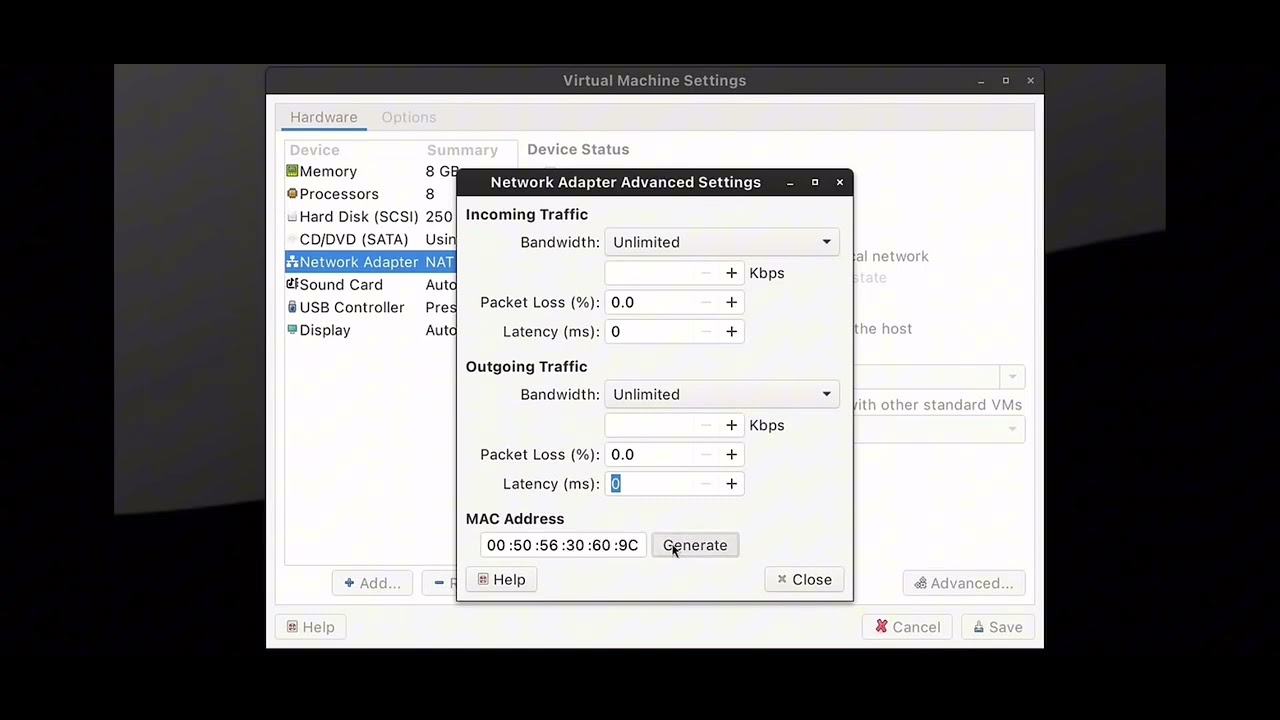
Task: Open the Outgoing Traffic Bandwidth dropdown
Action: [722, 394]
